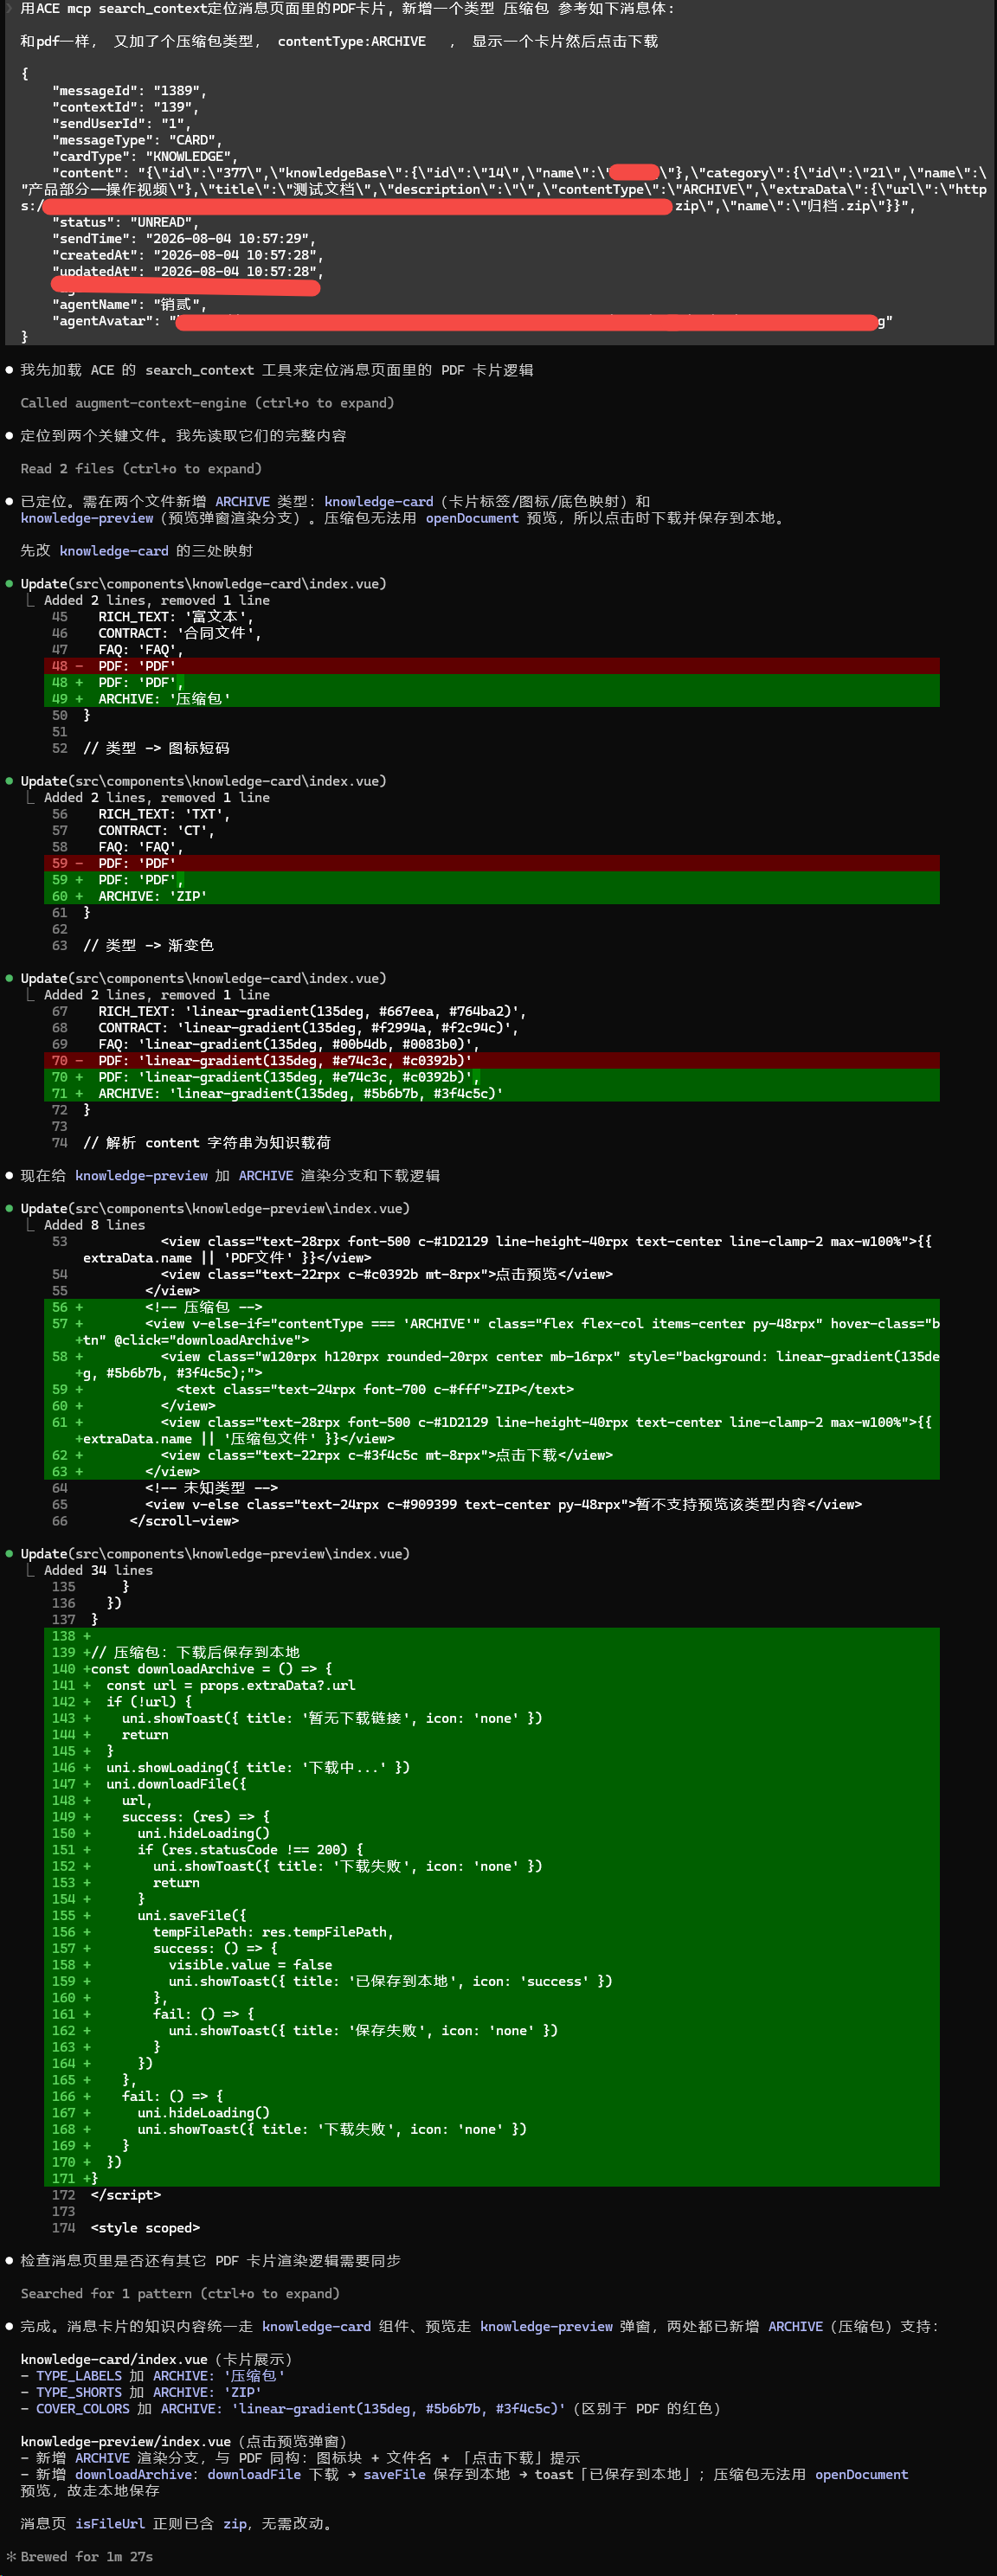Click the comment '<!-- 未知类型 -->' on line 64

coord(211,1488)
